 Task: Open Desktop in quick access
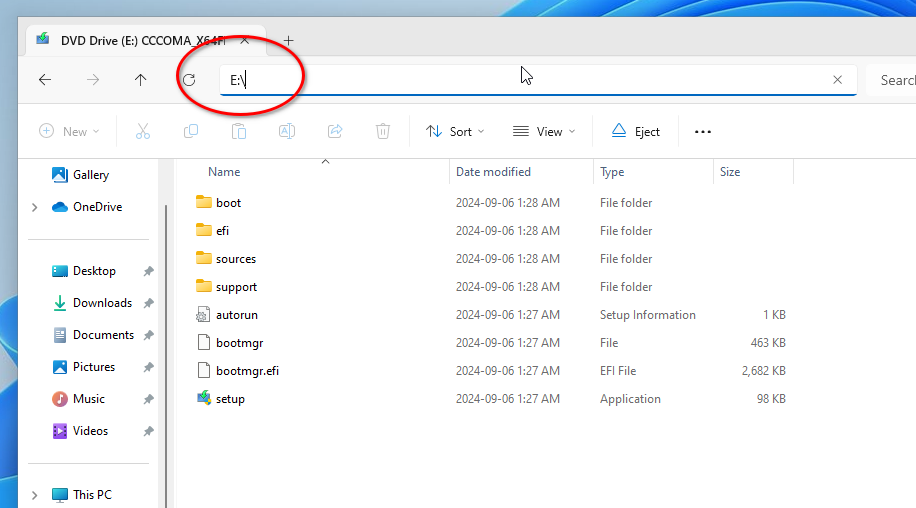(94, 271)
